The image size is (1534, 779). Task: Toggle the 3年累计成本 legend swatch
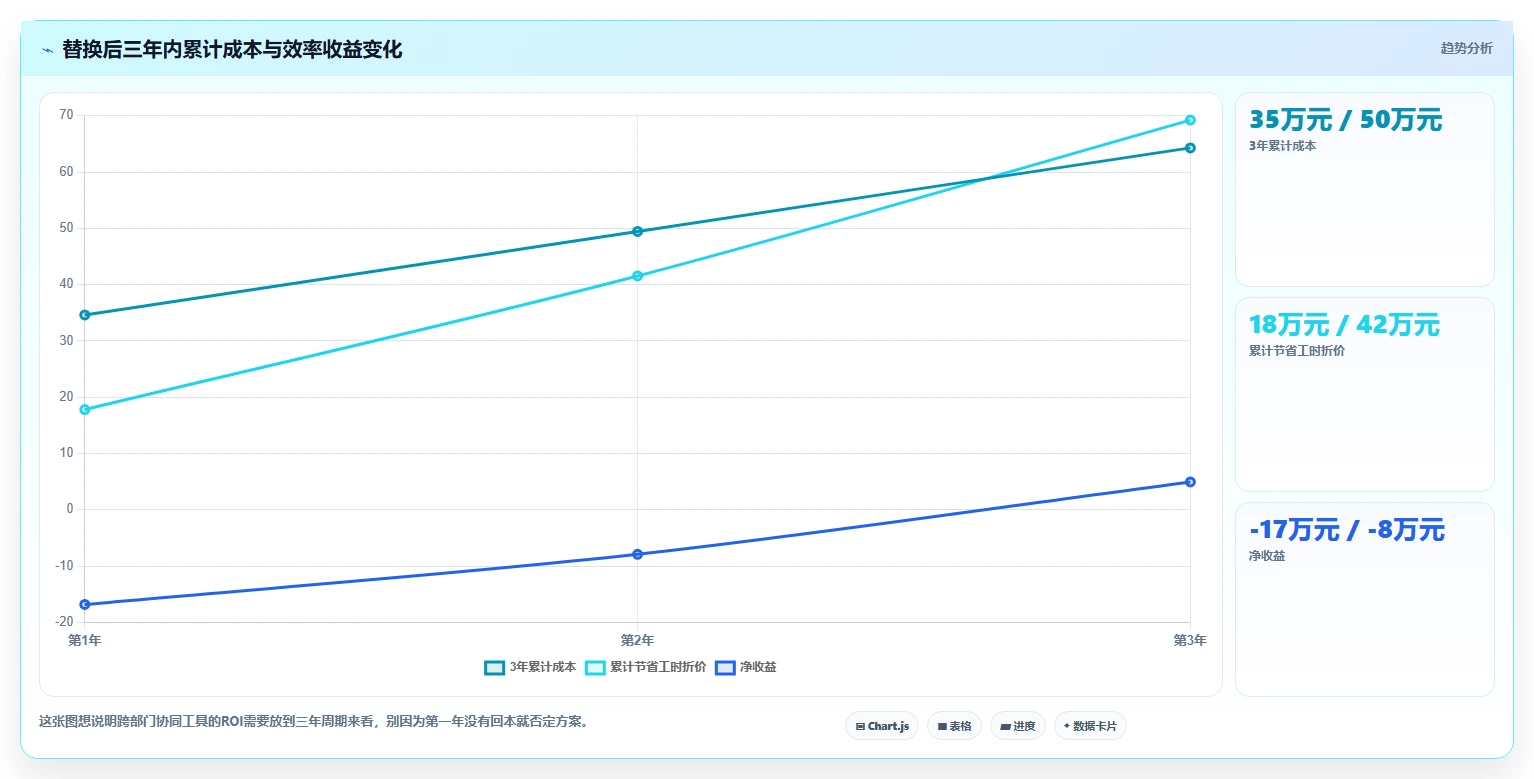pos(494,667)
